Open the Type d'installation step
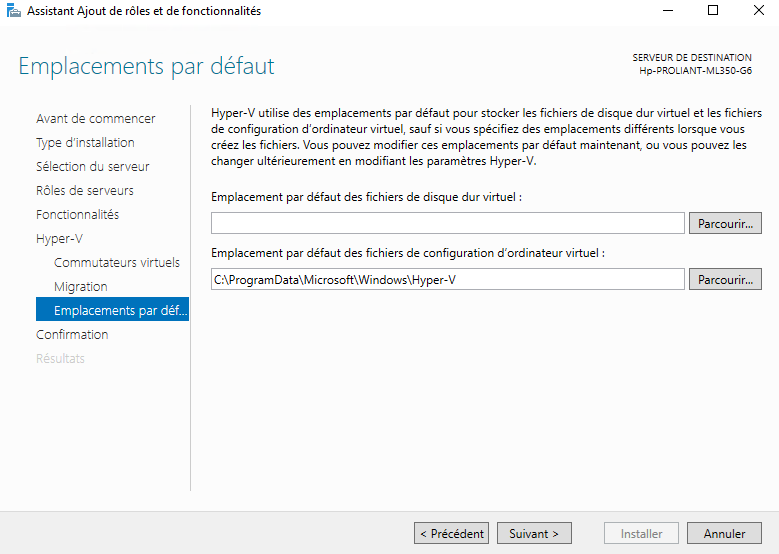 click(85, 143)
